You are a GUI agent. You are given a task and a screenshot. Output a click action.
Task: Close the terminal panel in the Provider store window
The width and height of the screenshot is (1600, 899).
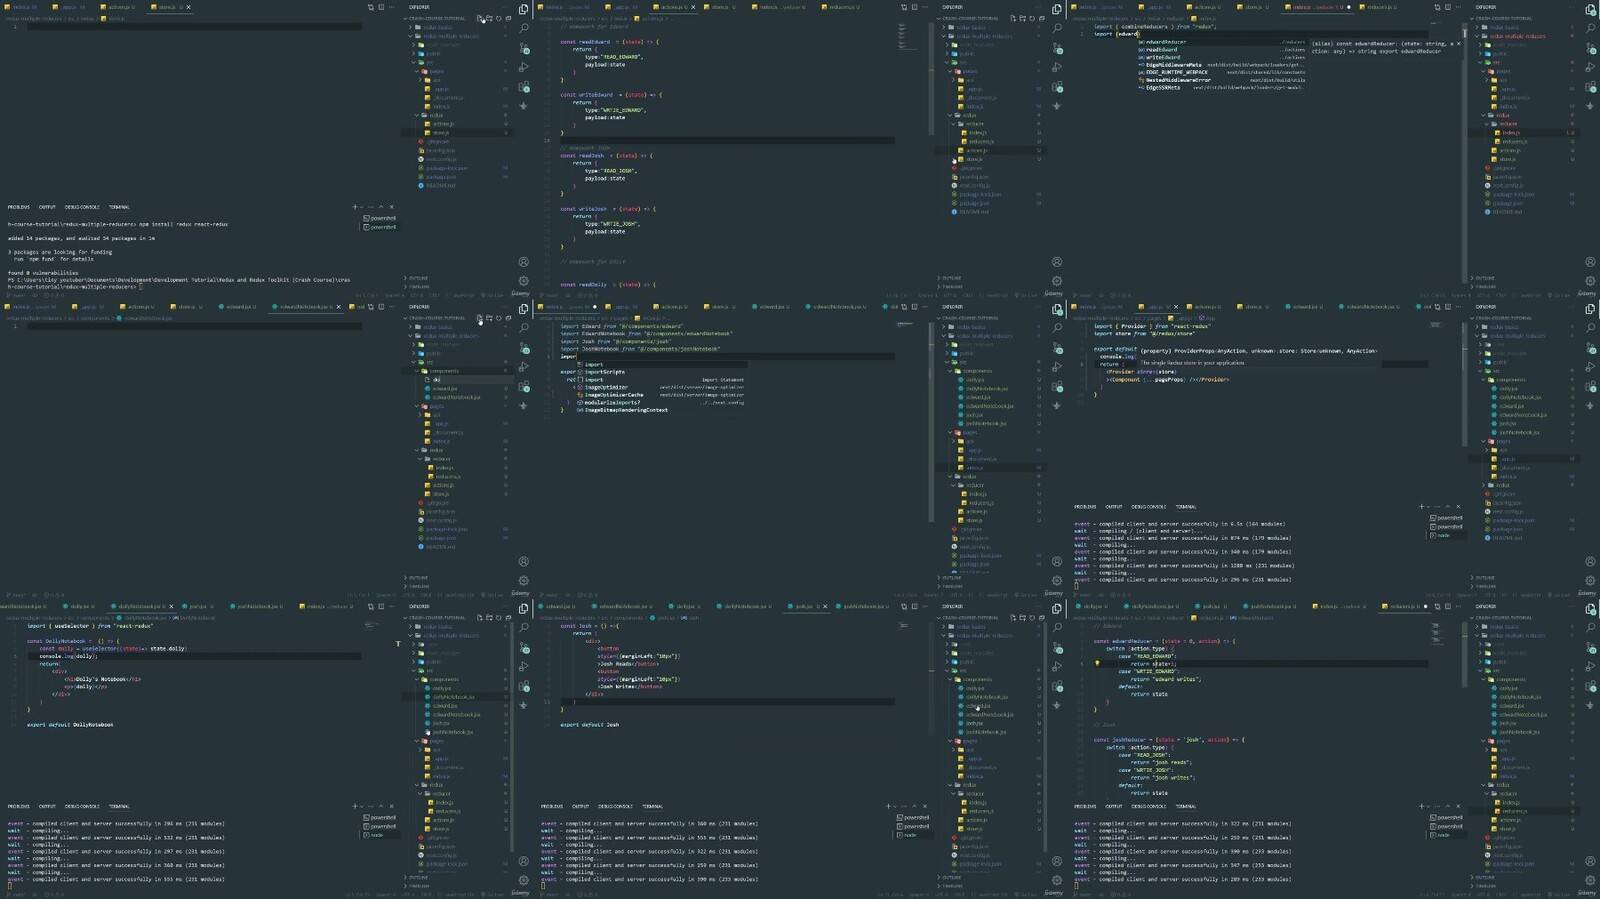click(1457, 506)
